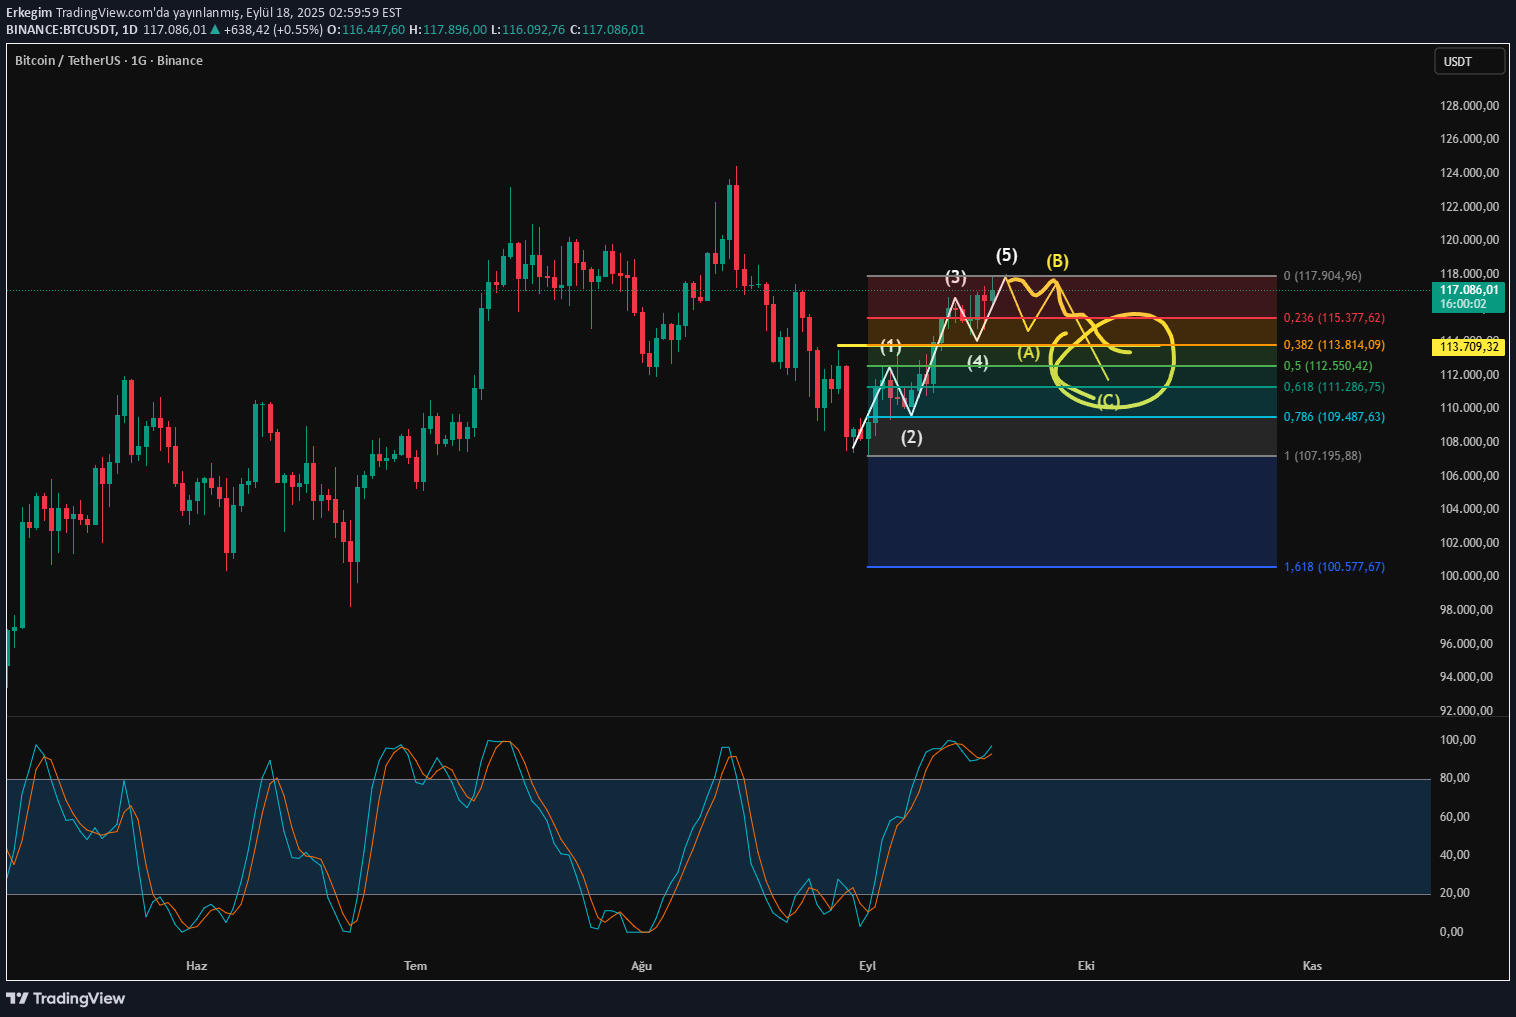Click the Elliott wave label (5)
Screen dimensions: 1516x1017
tap(1006, 255)
